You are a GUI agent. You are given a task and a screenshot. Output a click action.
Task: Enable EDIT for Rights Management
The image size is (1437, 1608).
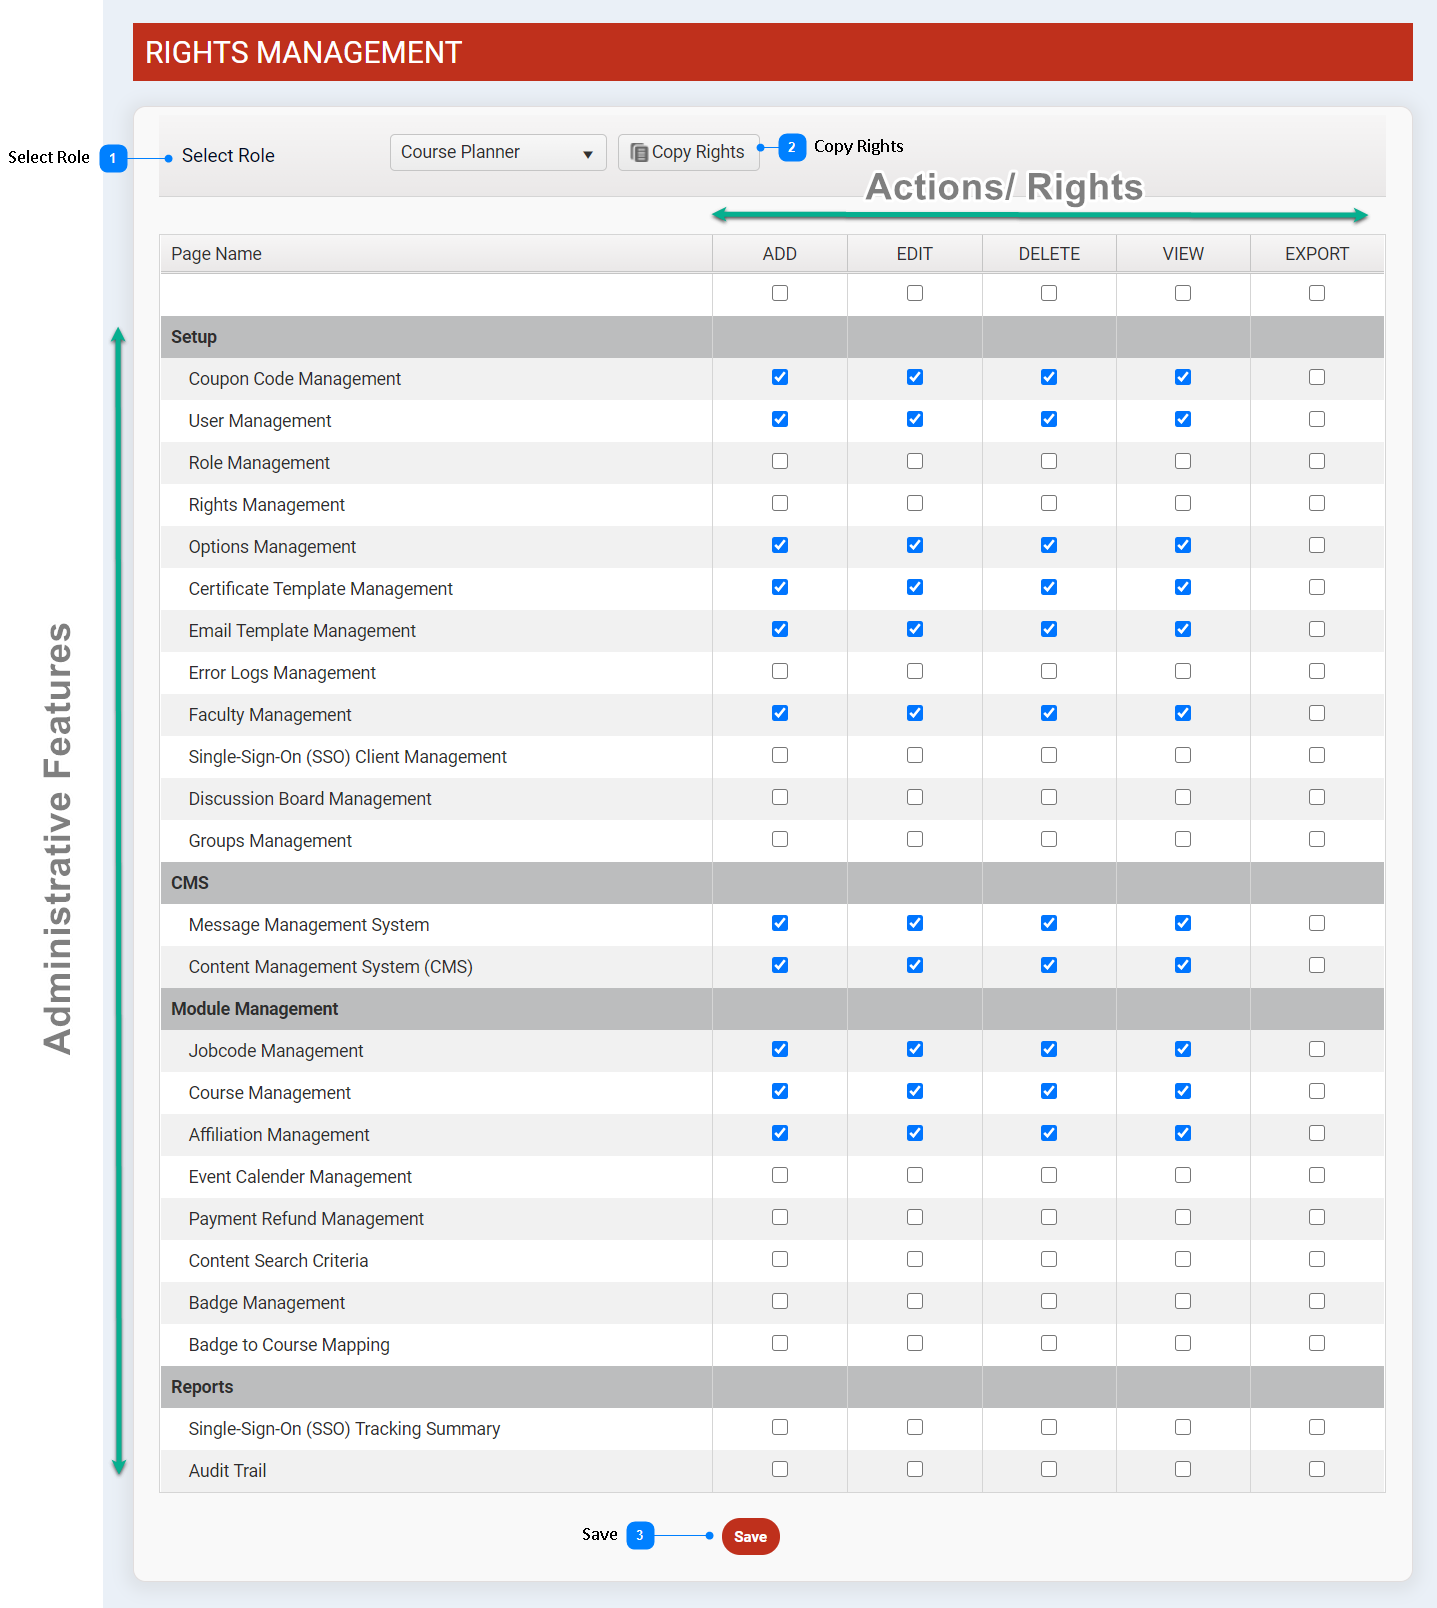(x=914, y=503)
